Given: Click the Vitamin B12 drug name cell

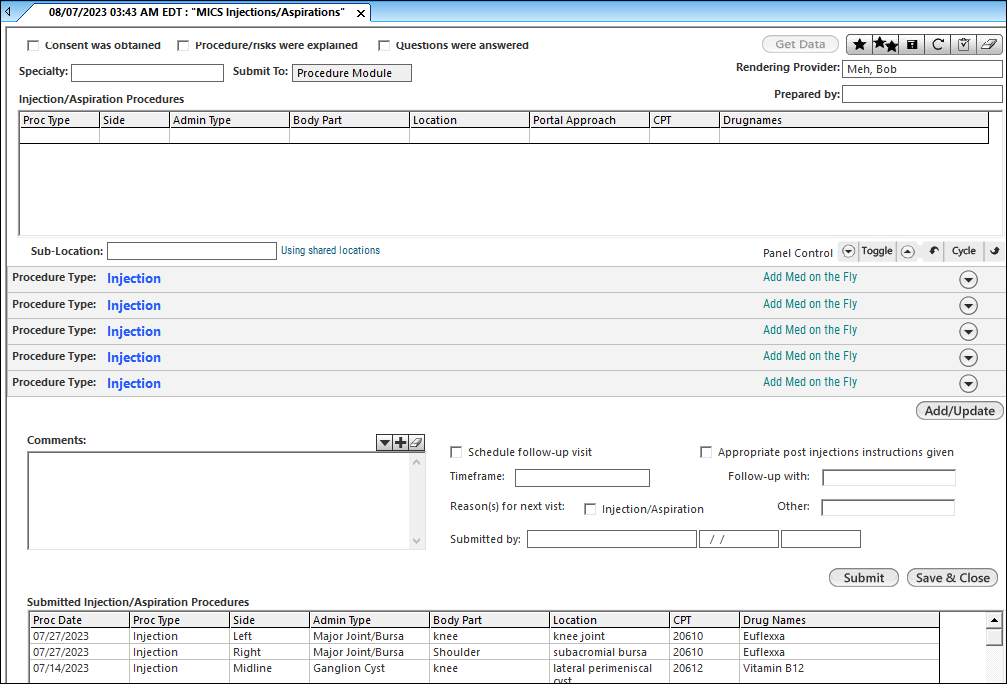Looking at the screenshot, I should pos(839,668).
